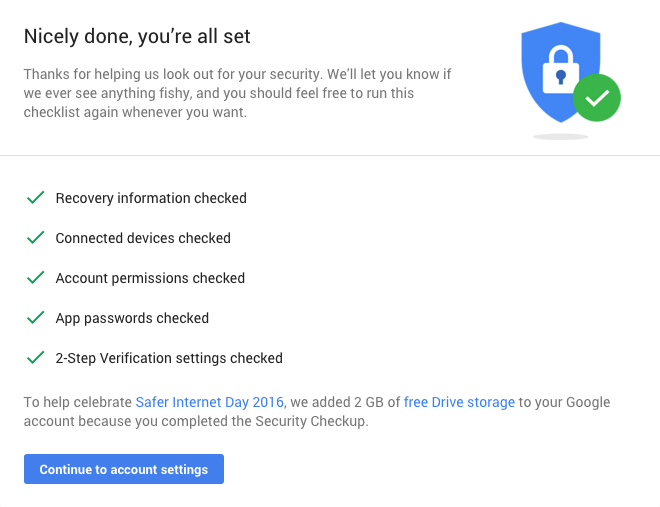Open the Safer Internet Day 2016 link

point(210,402)
